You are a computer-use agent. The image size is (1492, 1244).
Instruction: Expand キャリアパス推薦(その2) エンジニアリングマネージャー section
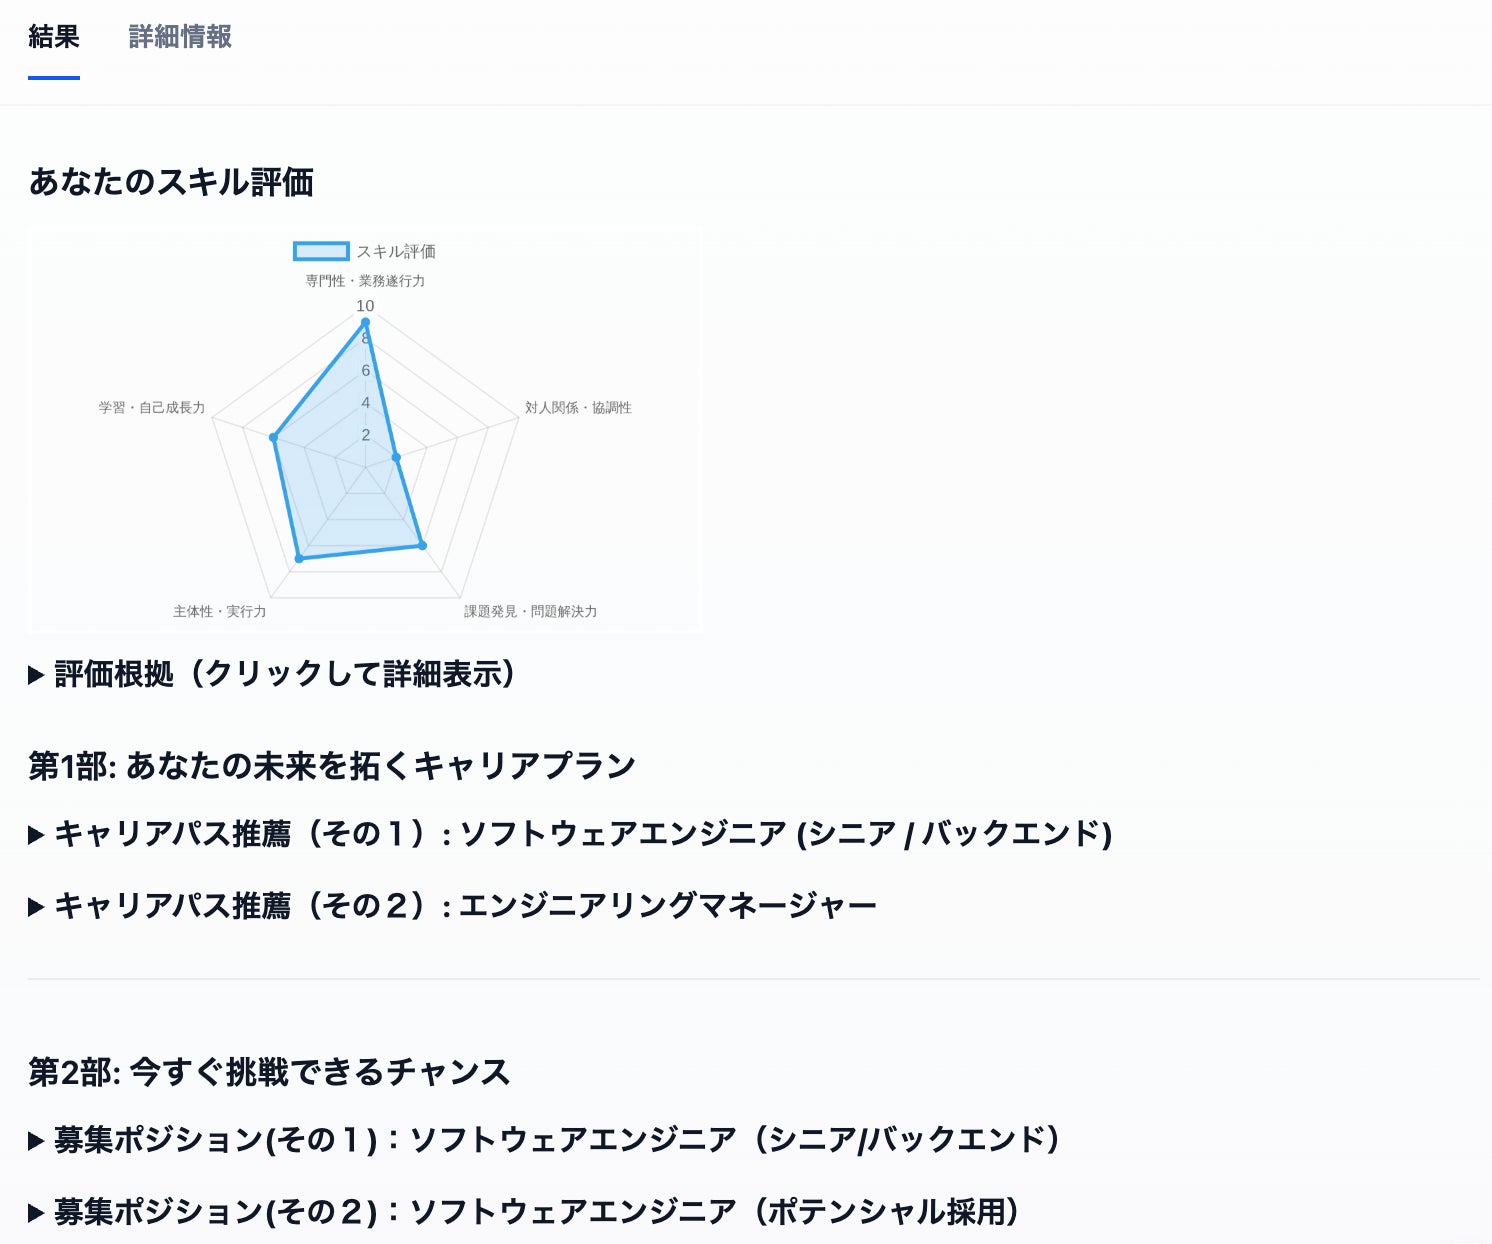pyautogui.click(x=465, y=906)
